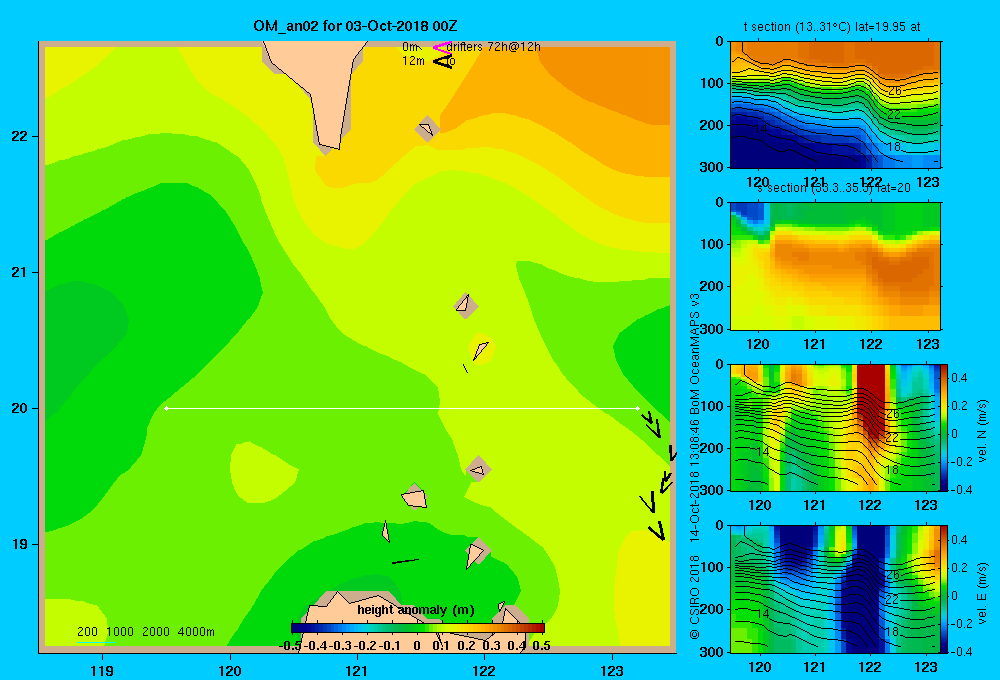Click the '12m' legend label

click(x=413, y=61)
